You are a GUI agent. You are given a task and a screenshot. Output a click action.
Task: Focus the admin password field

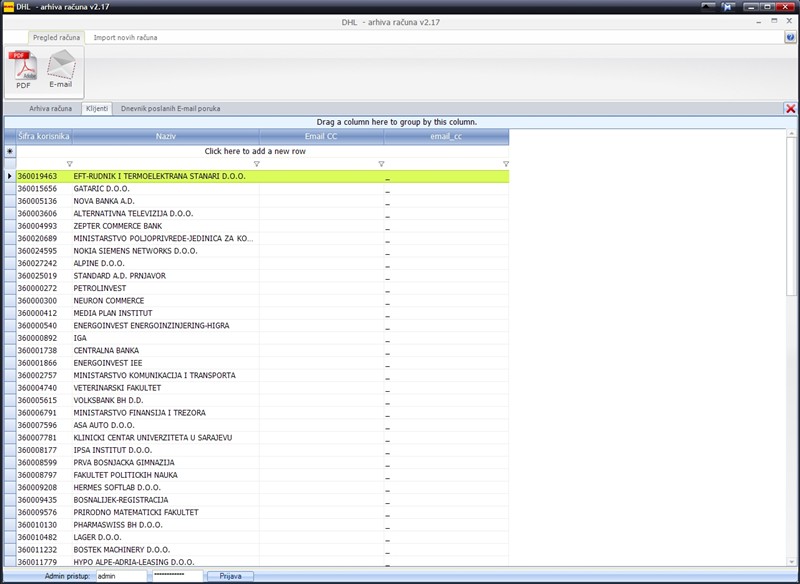point(177,576)
